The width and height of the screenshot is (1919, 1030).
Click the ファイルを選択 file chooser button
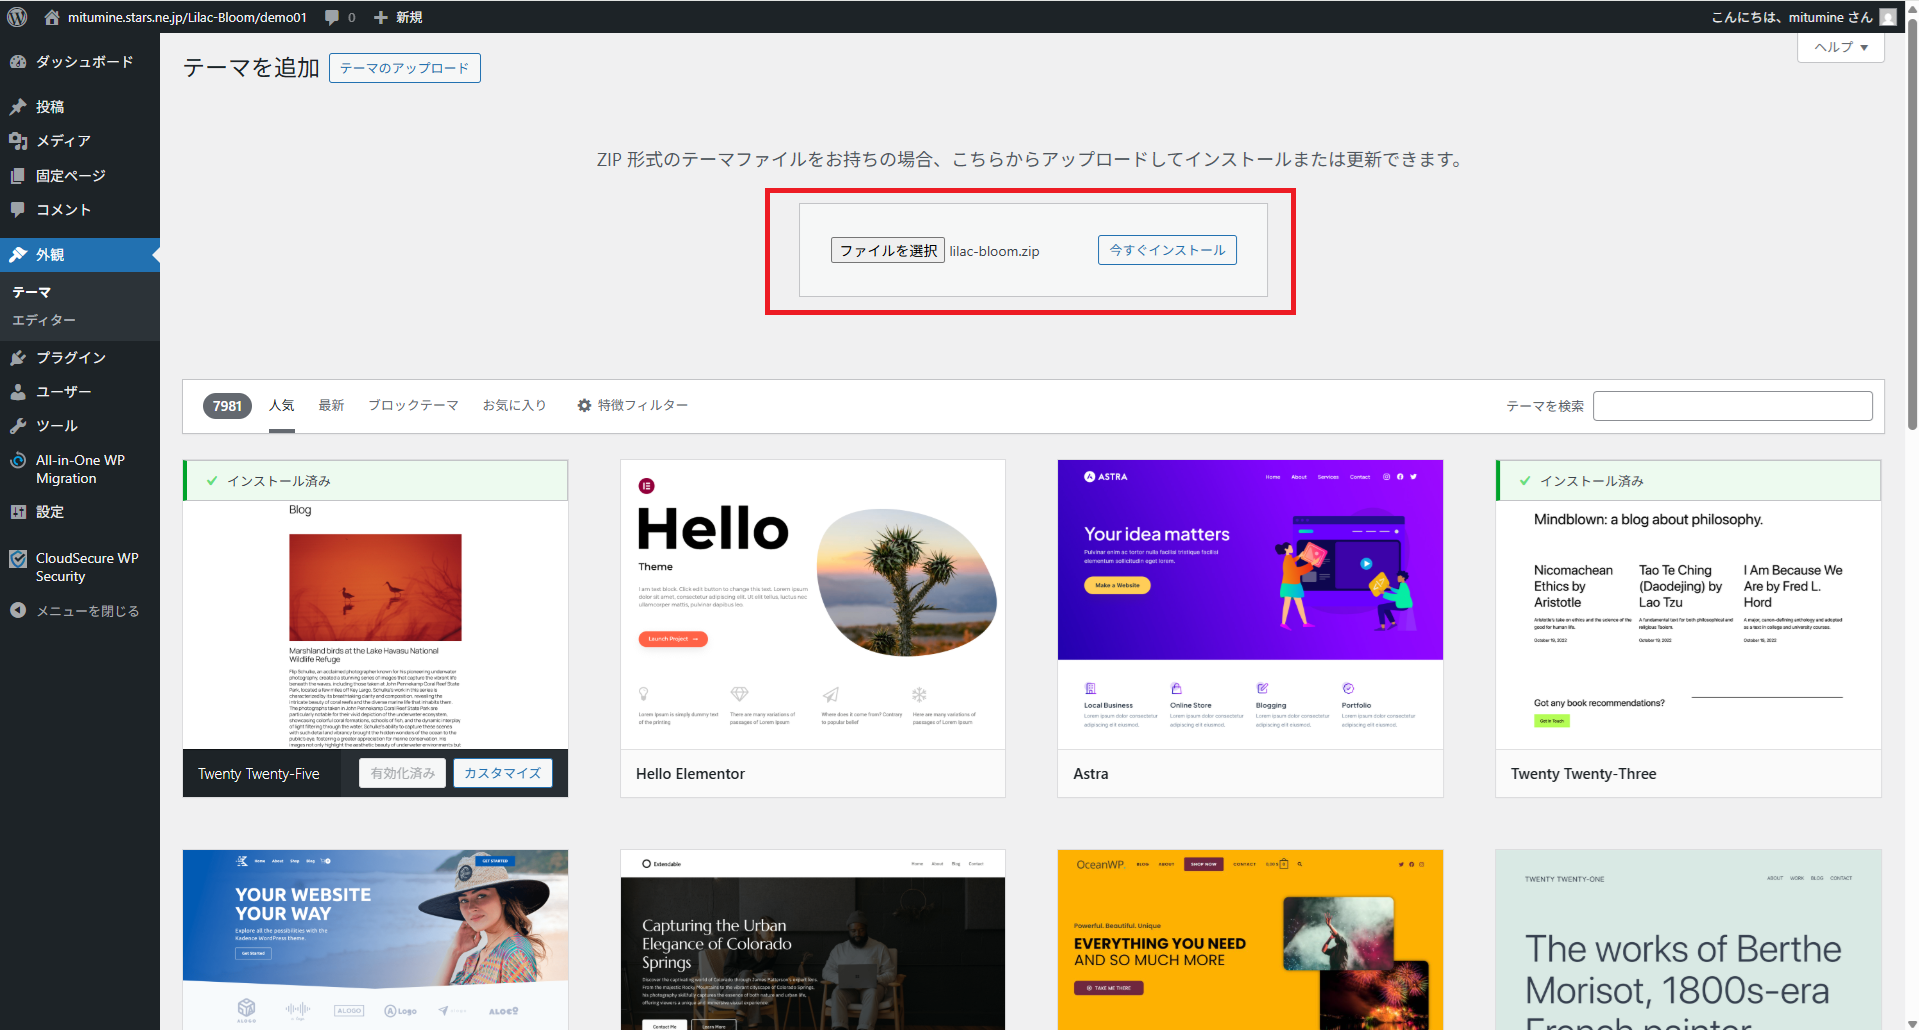[x=887, y=250]
